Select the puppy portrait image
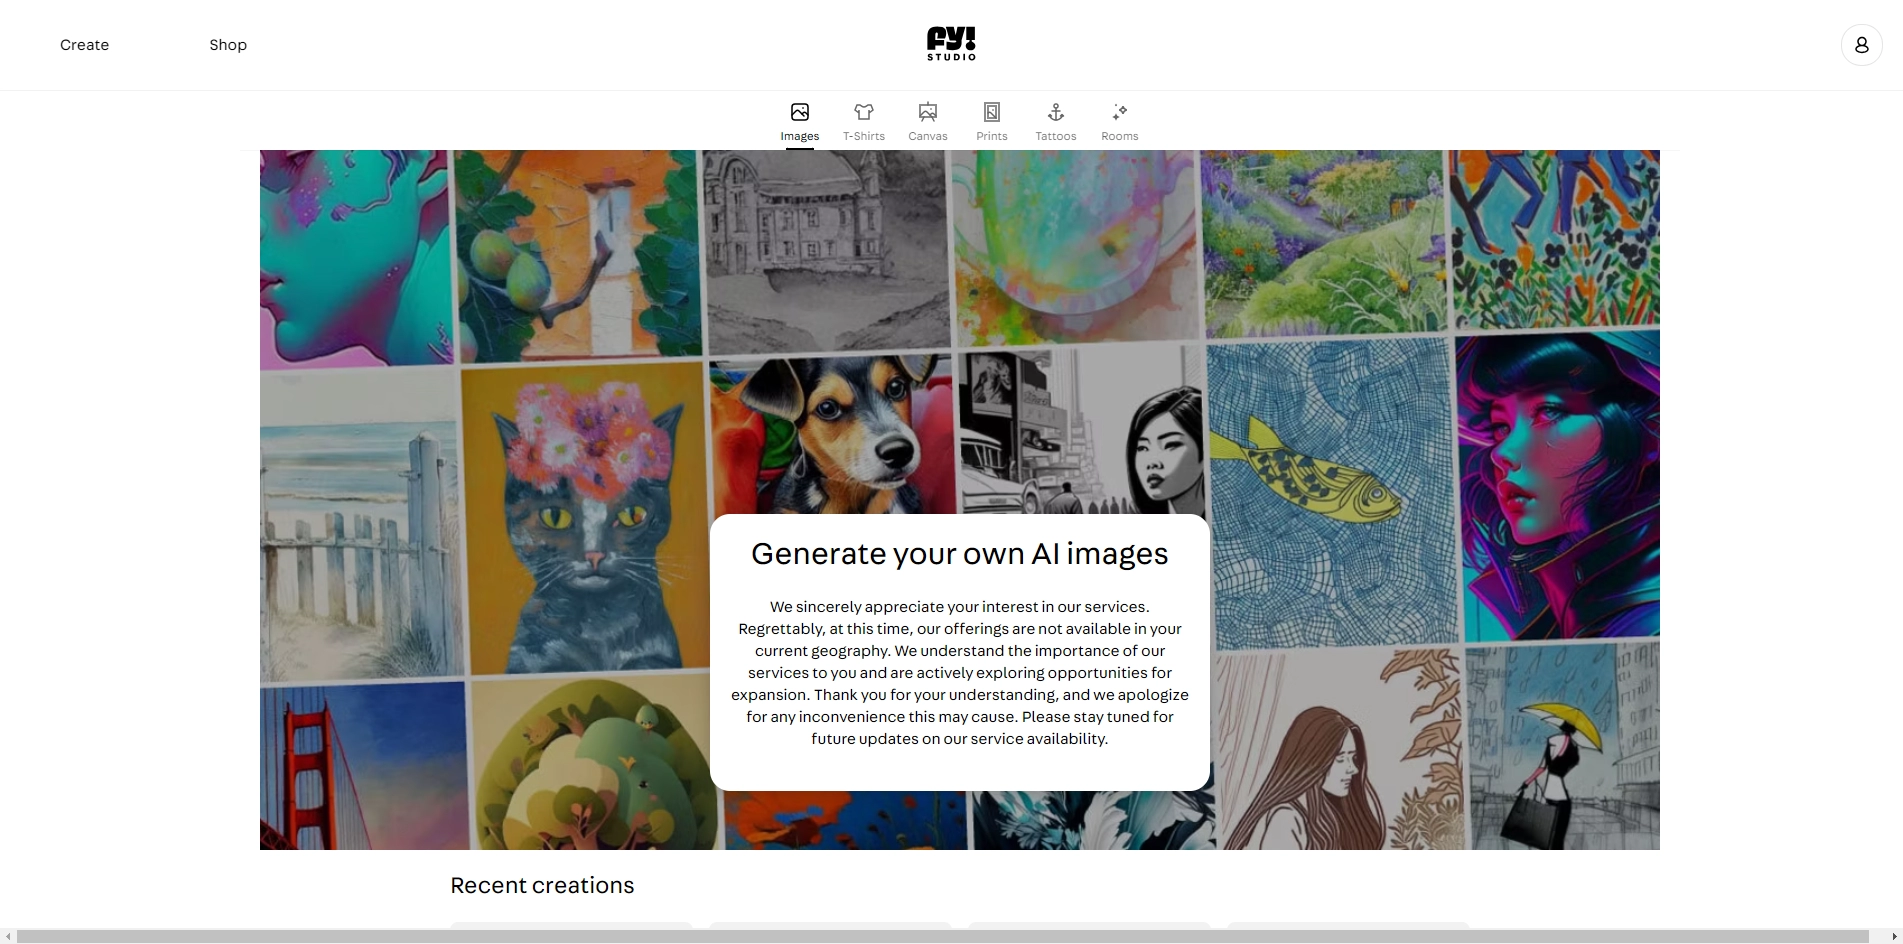 (x=830, y=430)
